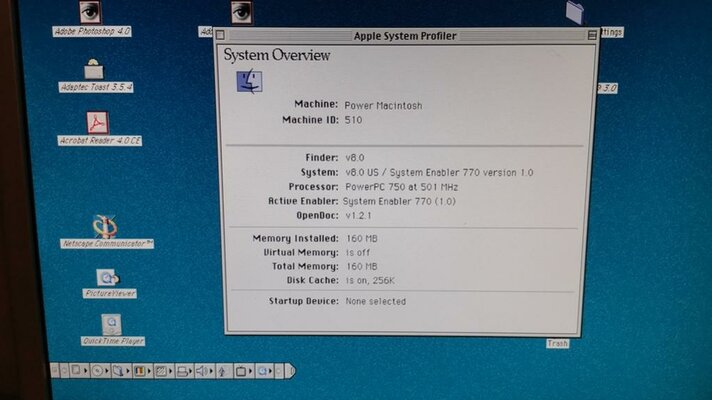Expand the CD player Control Strip module
The image size is (712, 400).
pos(98,371)
